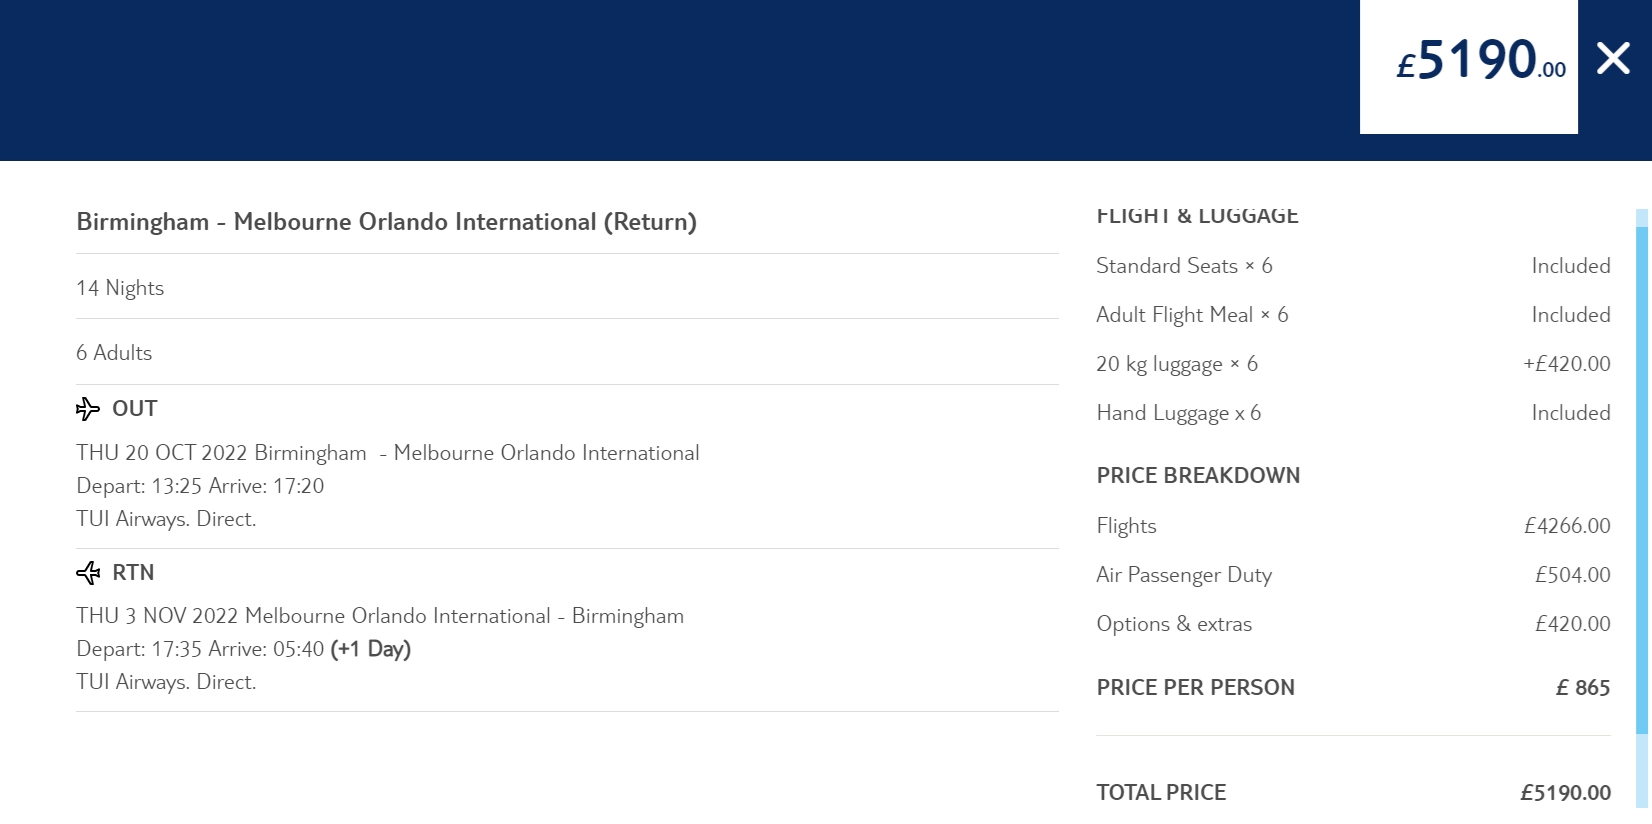Image resolution: width=1652 pixels, height=824 pixels.
Task: Close the price breakdown panel
Action: point(1613,59)
